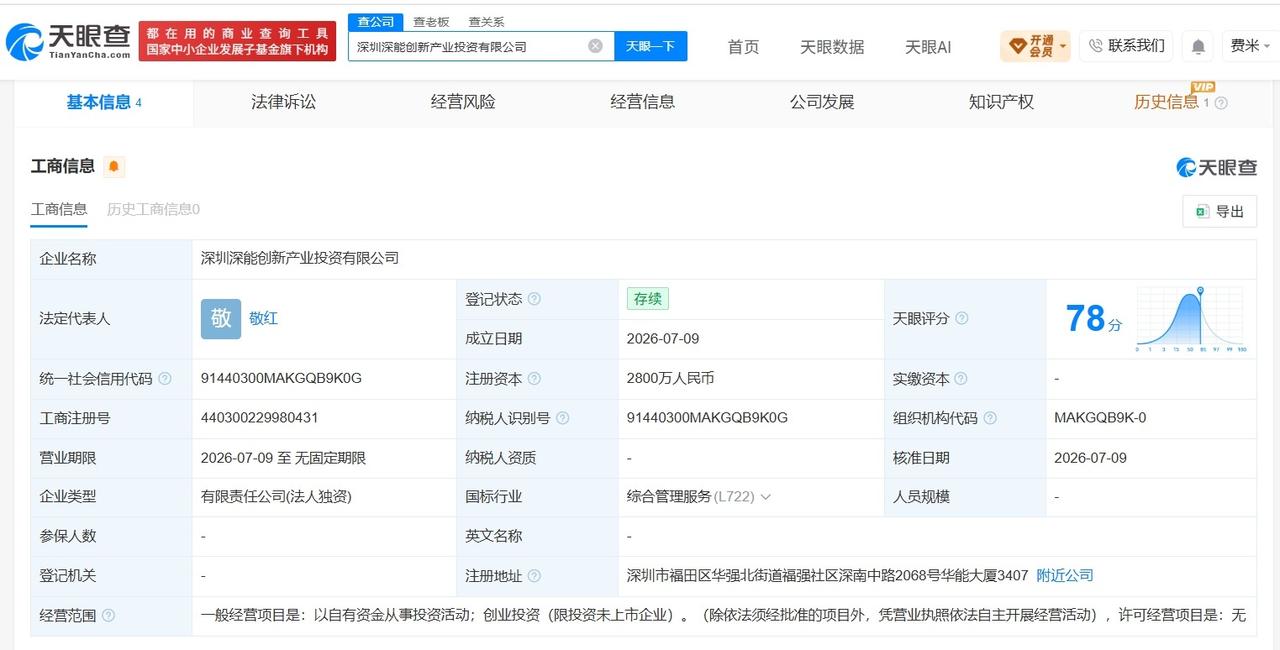The height and width of the screenshot is (650, 1280).
Task: Expand the 开通会员 dropdown arrow
Action: (x=1062, y=46)
